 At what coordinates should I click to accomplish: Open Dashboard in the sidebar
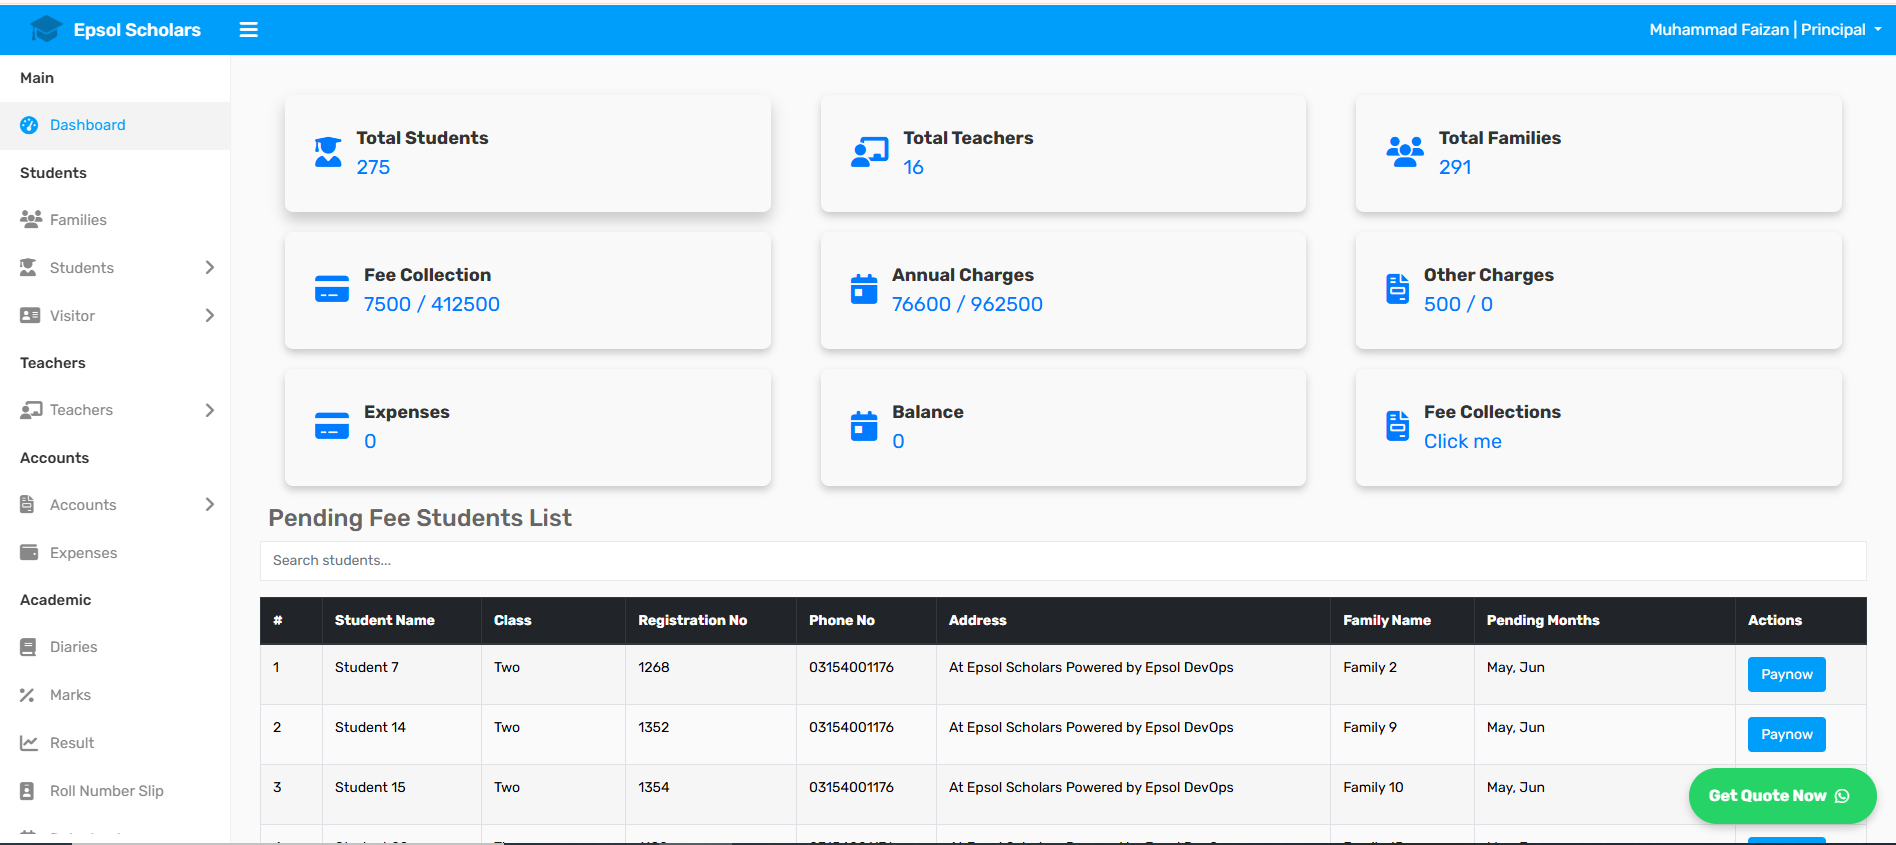88,125
